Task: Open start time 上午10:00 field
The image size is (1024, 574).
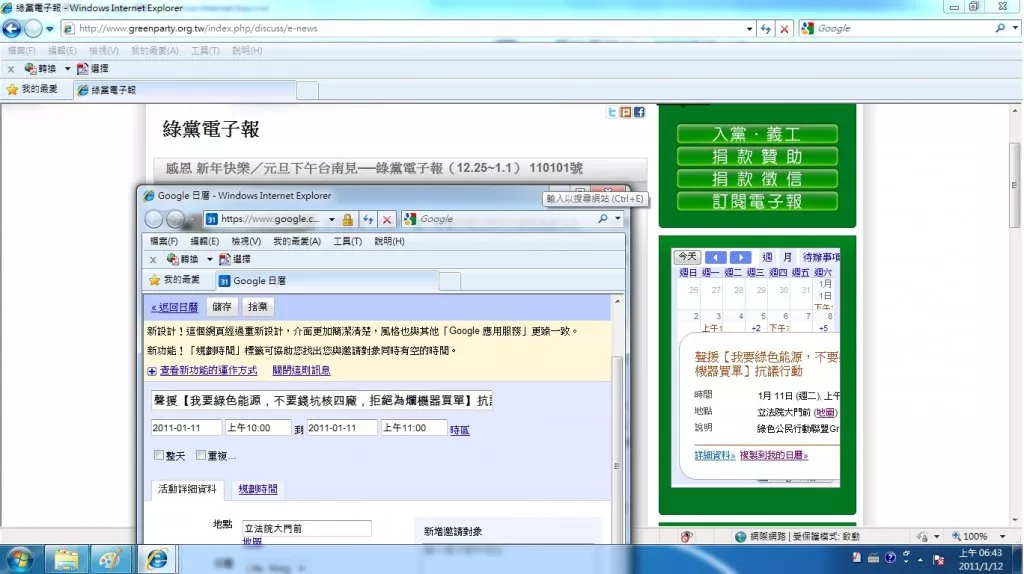Action: point(257,428)
